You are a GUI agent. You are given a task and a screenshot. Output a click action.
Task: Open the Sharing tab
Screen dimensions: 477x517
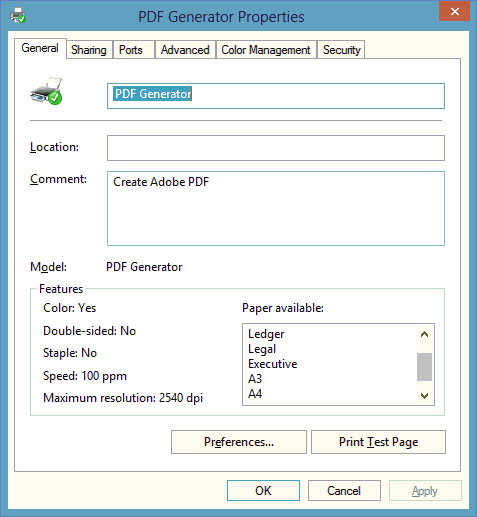click(89, 50)
